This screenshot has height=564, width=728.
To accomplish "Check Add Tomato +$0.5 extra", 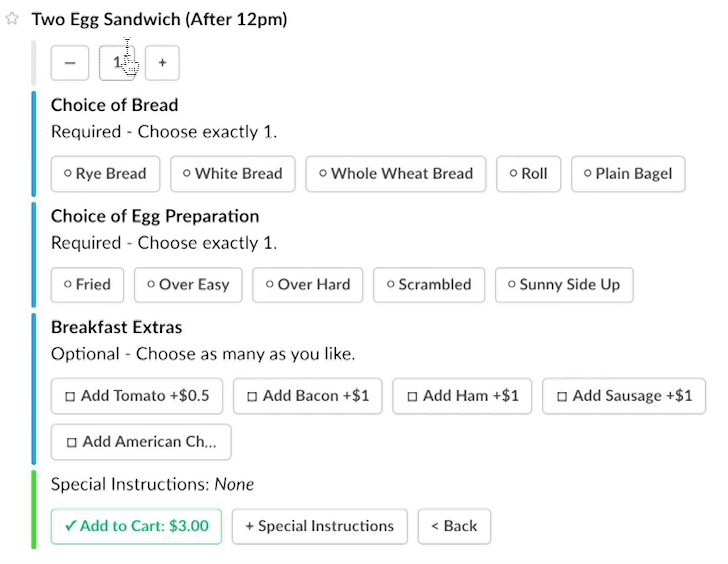I will point(137,396).
